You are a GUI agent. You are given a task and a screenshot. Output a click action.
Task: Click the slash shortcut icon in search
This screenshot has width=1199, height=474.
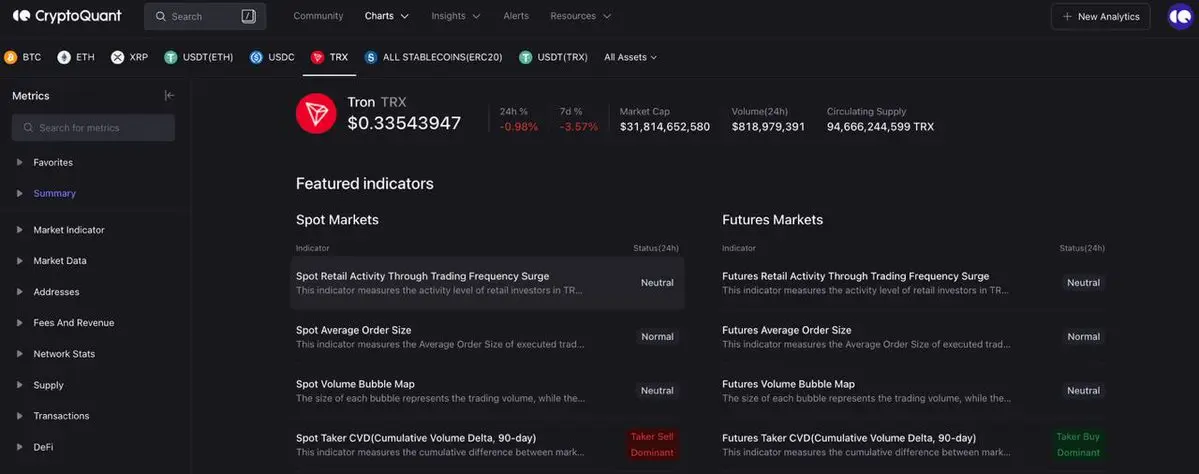coord(249,16)
